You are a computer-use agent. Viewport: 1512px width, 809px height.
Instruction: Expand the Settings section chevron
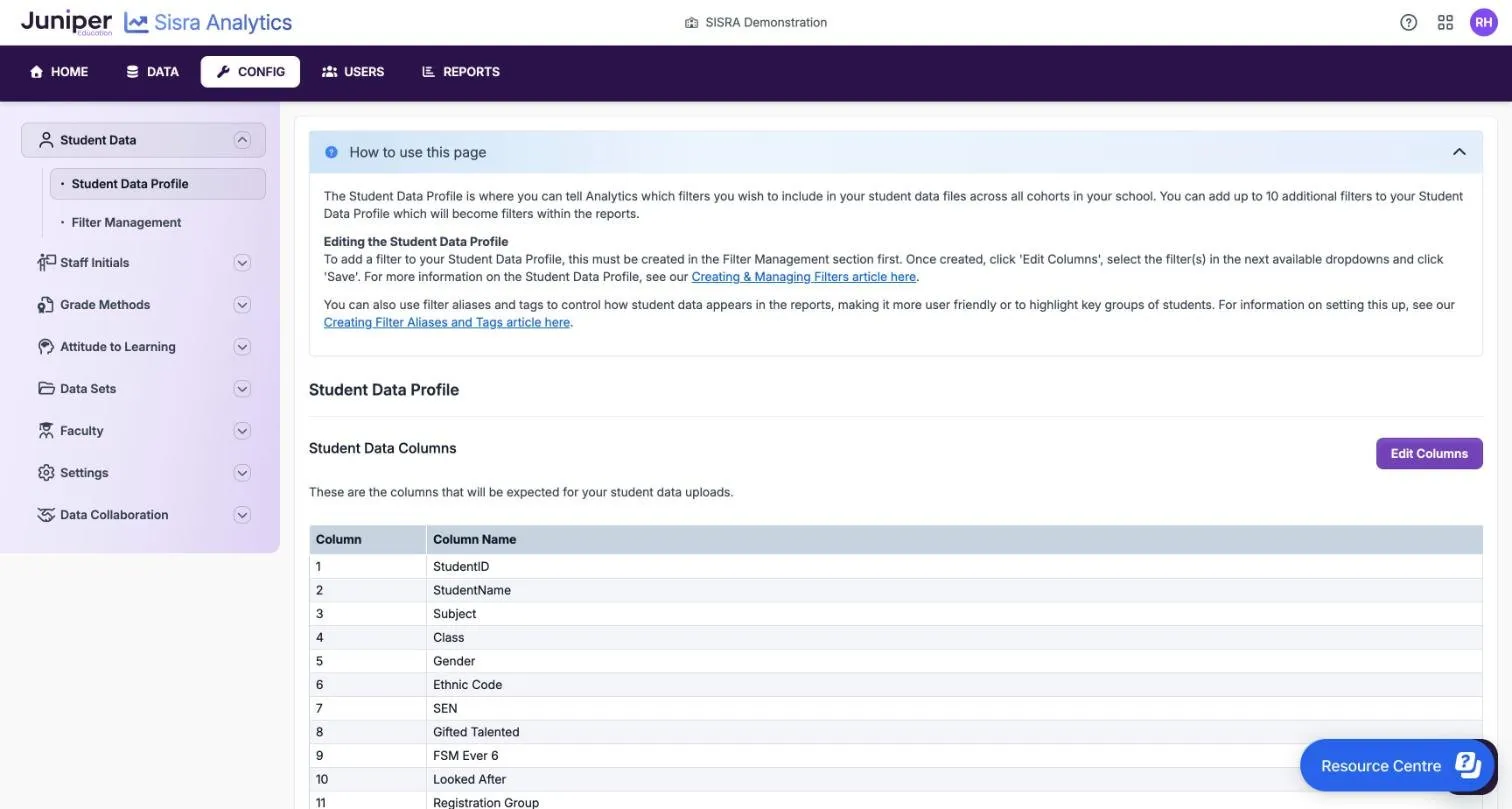(242, 472)
